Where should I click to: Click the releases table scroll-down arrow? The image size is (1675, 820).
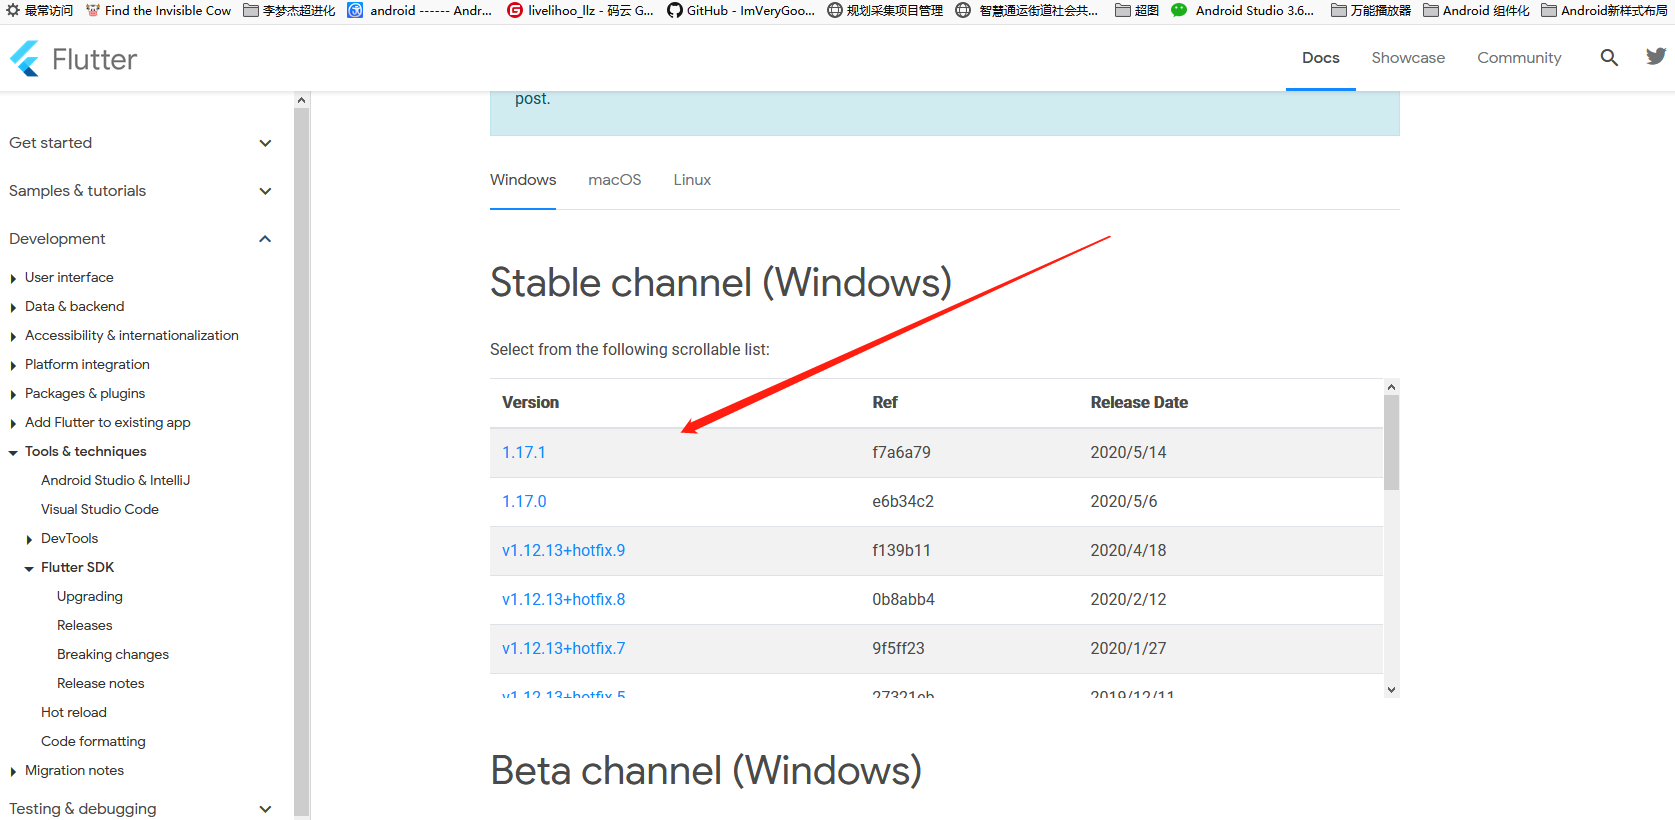1391,689
